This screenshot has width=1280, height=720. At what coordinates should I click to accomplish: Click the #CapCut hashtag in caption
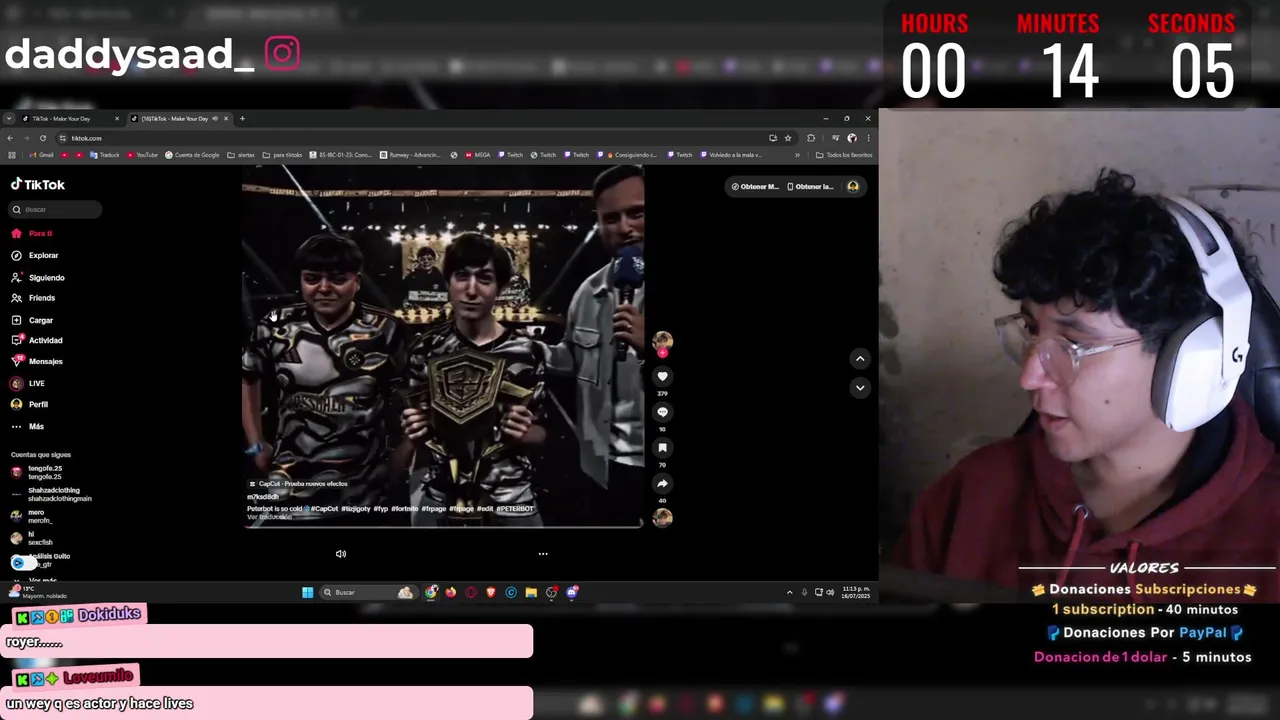click(x=324, y=508)
